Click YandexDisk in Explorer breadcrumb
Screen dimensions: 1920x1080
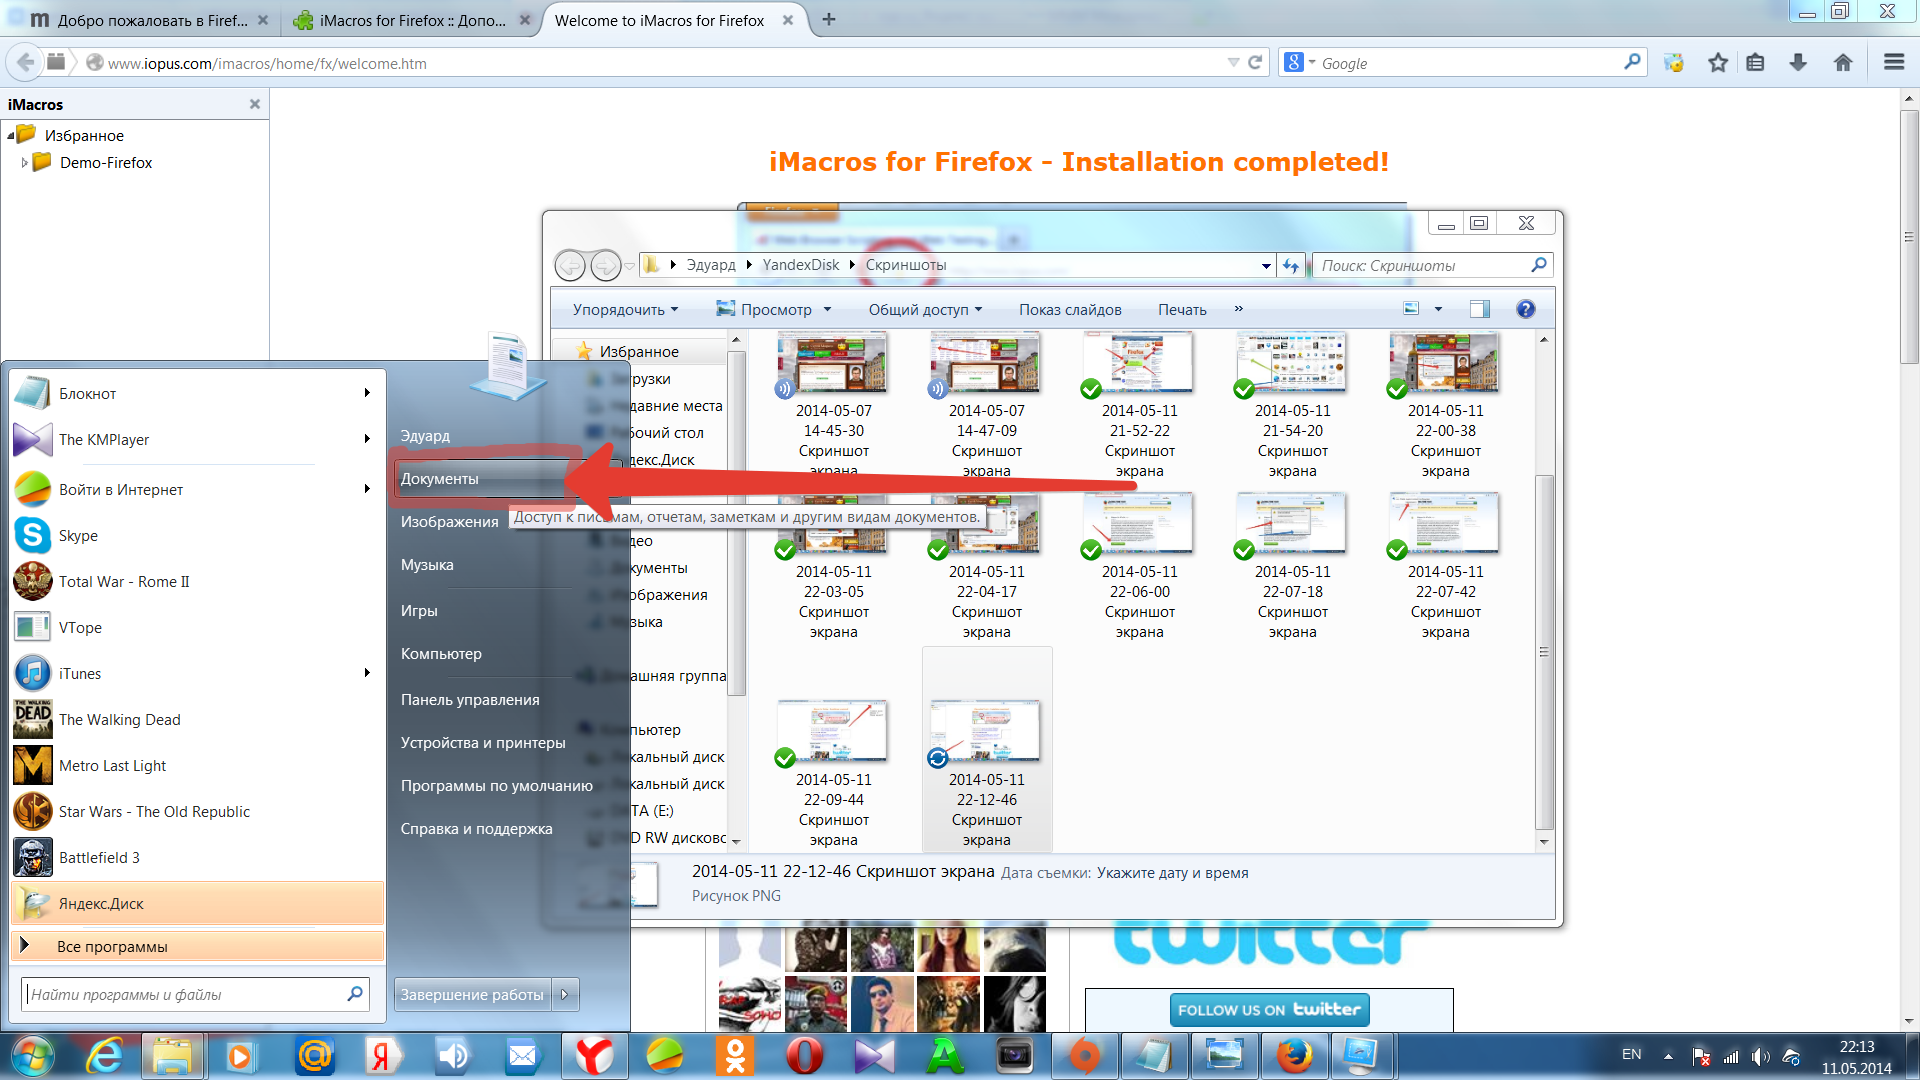[801, 265]
